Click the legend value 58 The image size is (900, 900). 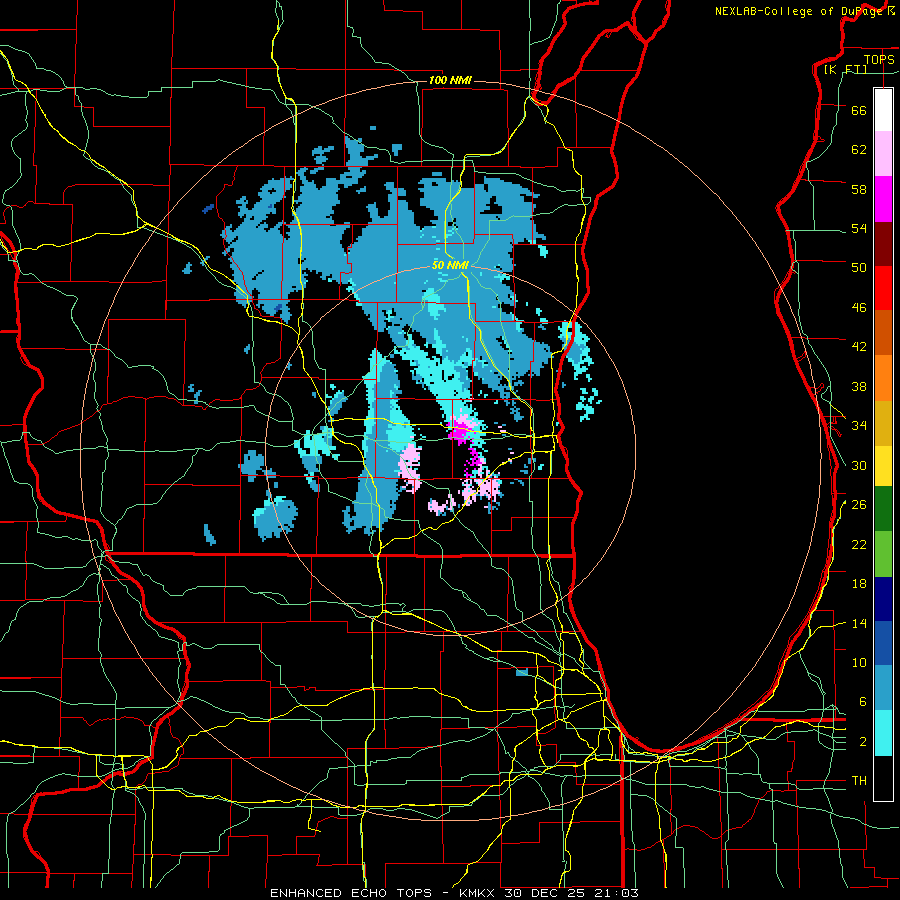coord(859,189)
